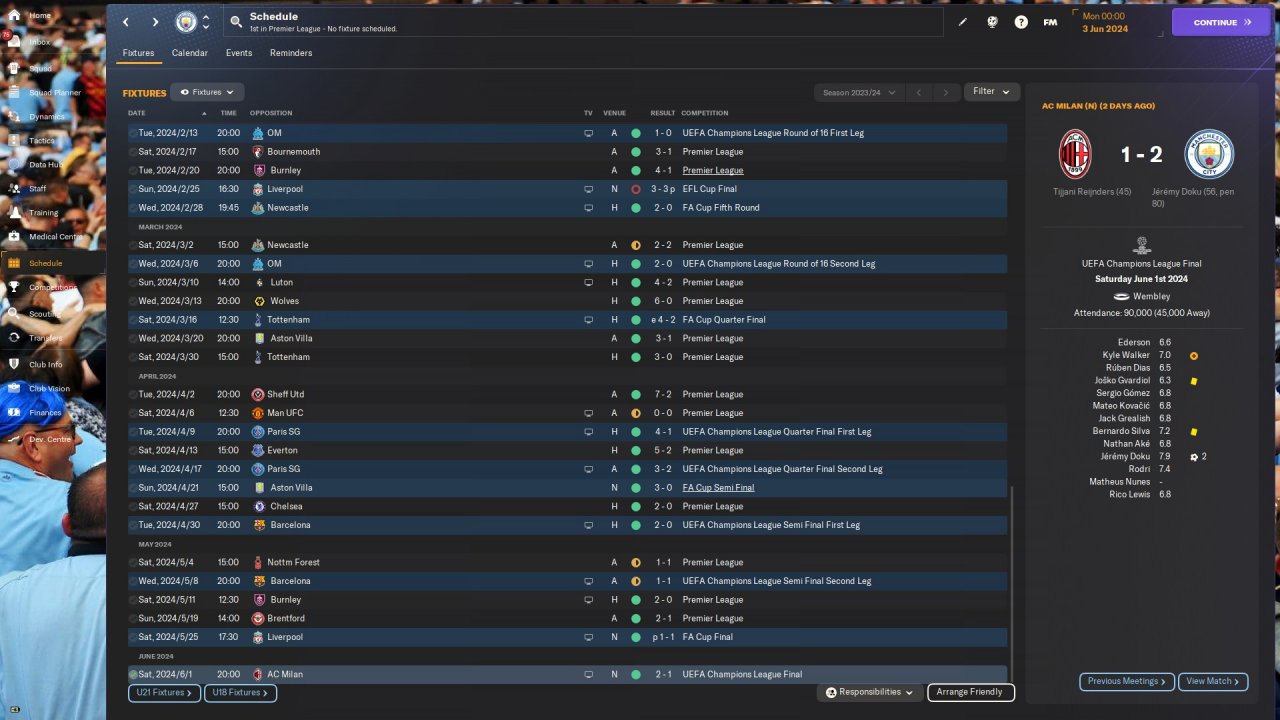Go to the Scouting screen
This screenshot has width=1280, height=720.
point(44,313)
